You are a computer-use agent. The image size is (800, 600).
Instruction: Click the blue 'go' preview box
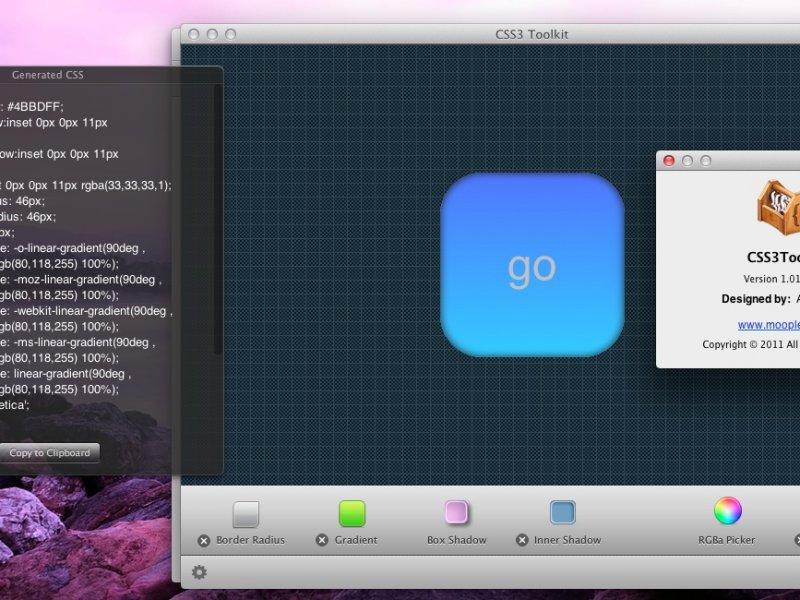tap(532, 265)
